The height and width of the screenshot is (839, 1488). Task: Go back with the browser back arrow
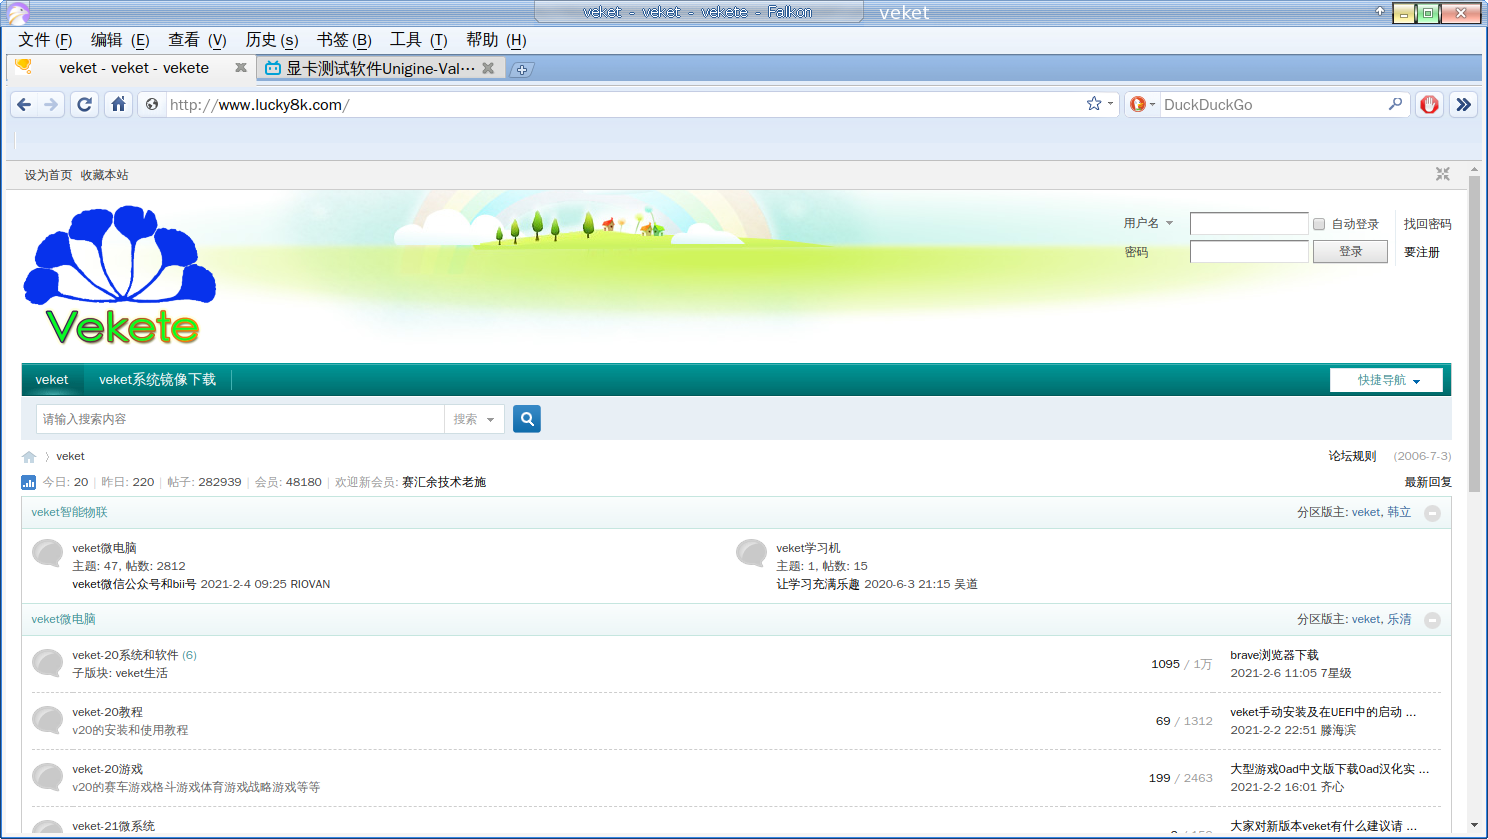24,104
